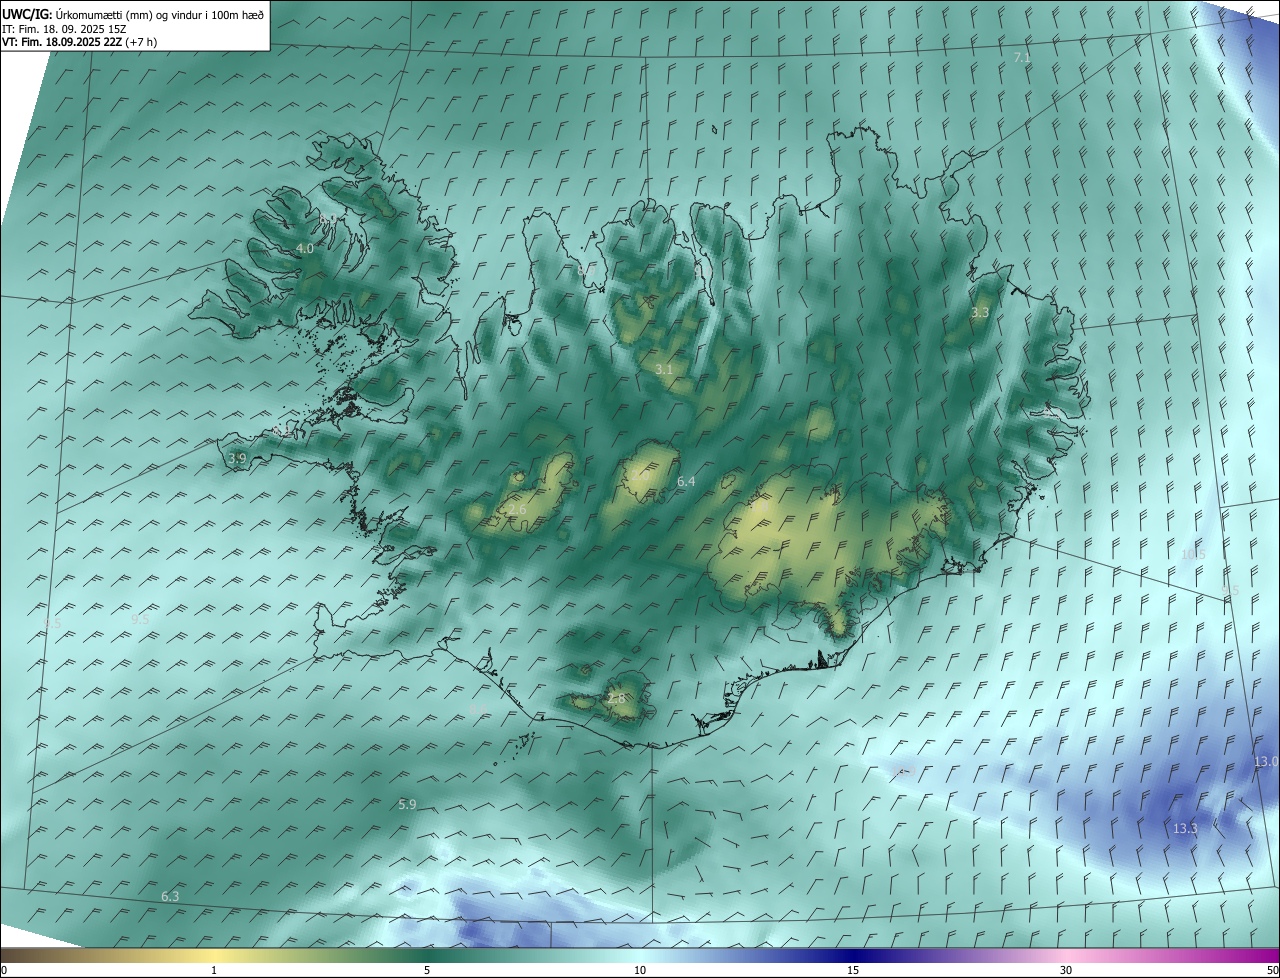
Task: Select the "VT: Fim. 18.09.2025 22Z (+7 h)" line
Action: [x=79, y=42]
